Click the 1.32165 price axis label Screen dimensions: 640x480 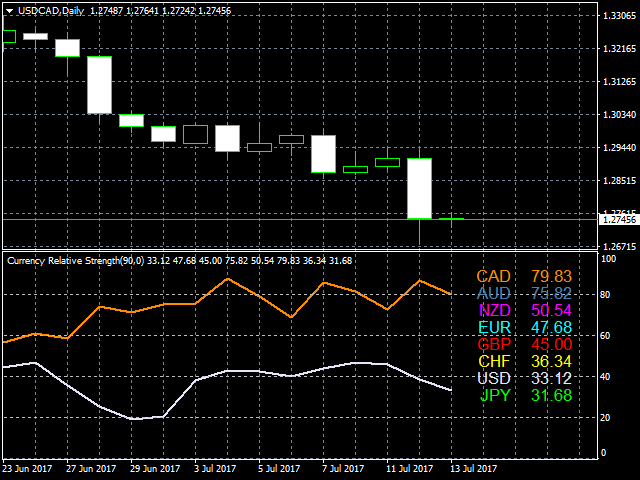coord(619,49)
